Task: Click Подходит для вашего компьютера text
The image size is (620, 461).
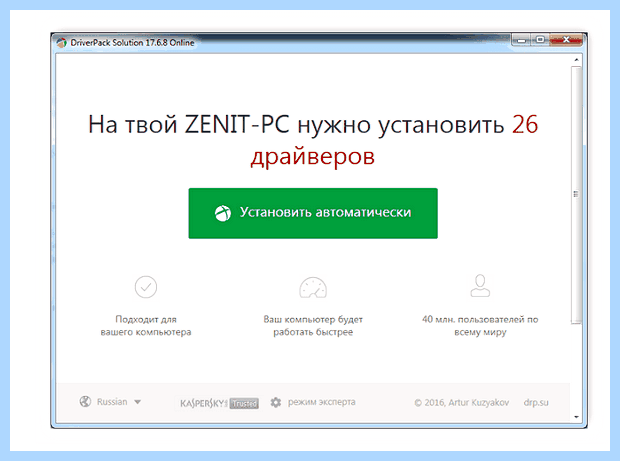Action: (146, 325)
